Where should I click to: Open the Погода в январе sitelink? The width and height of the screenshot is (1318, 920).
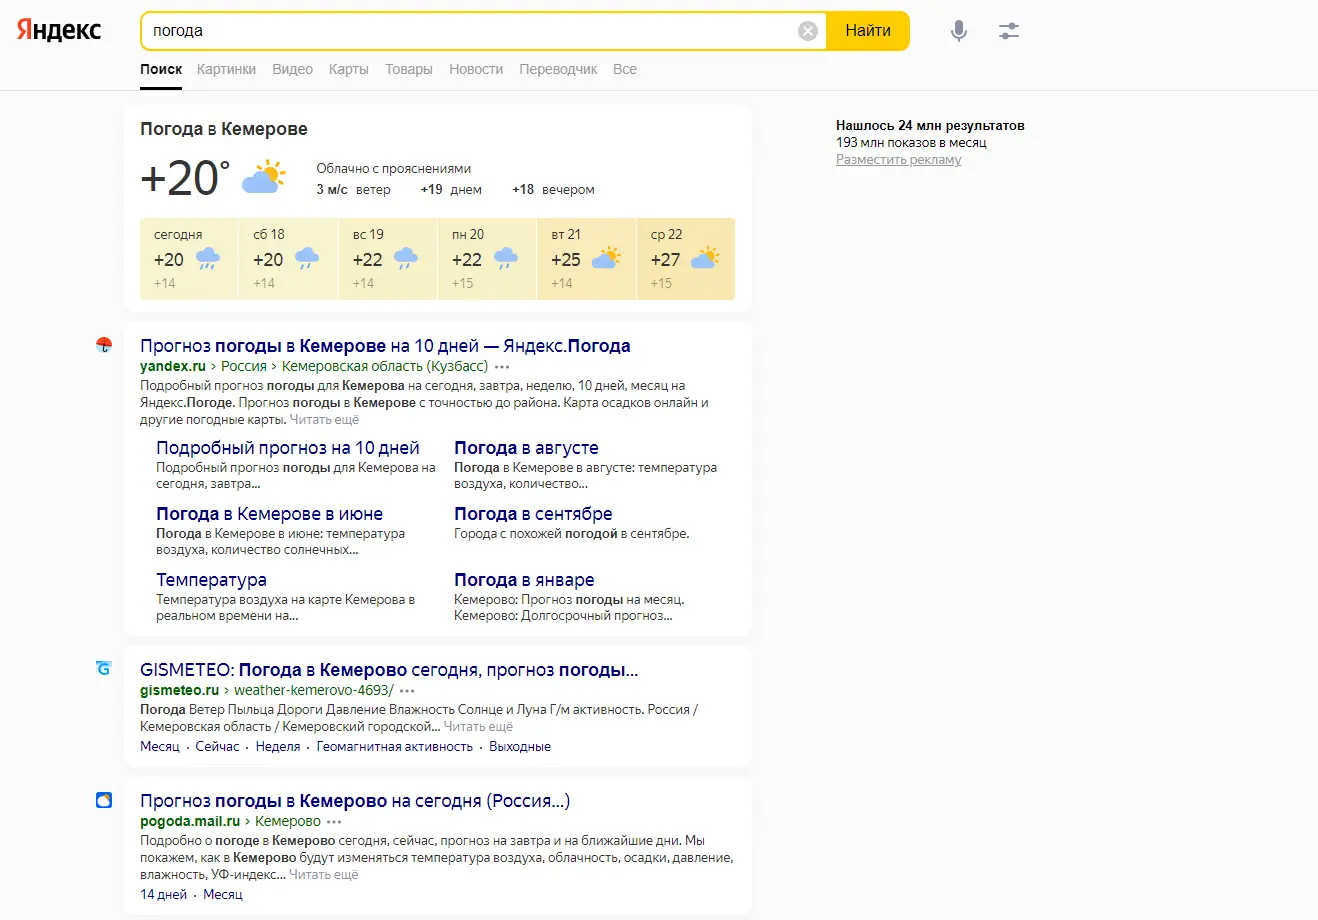coord(524,580)
